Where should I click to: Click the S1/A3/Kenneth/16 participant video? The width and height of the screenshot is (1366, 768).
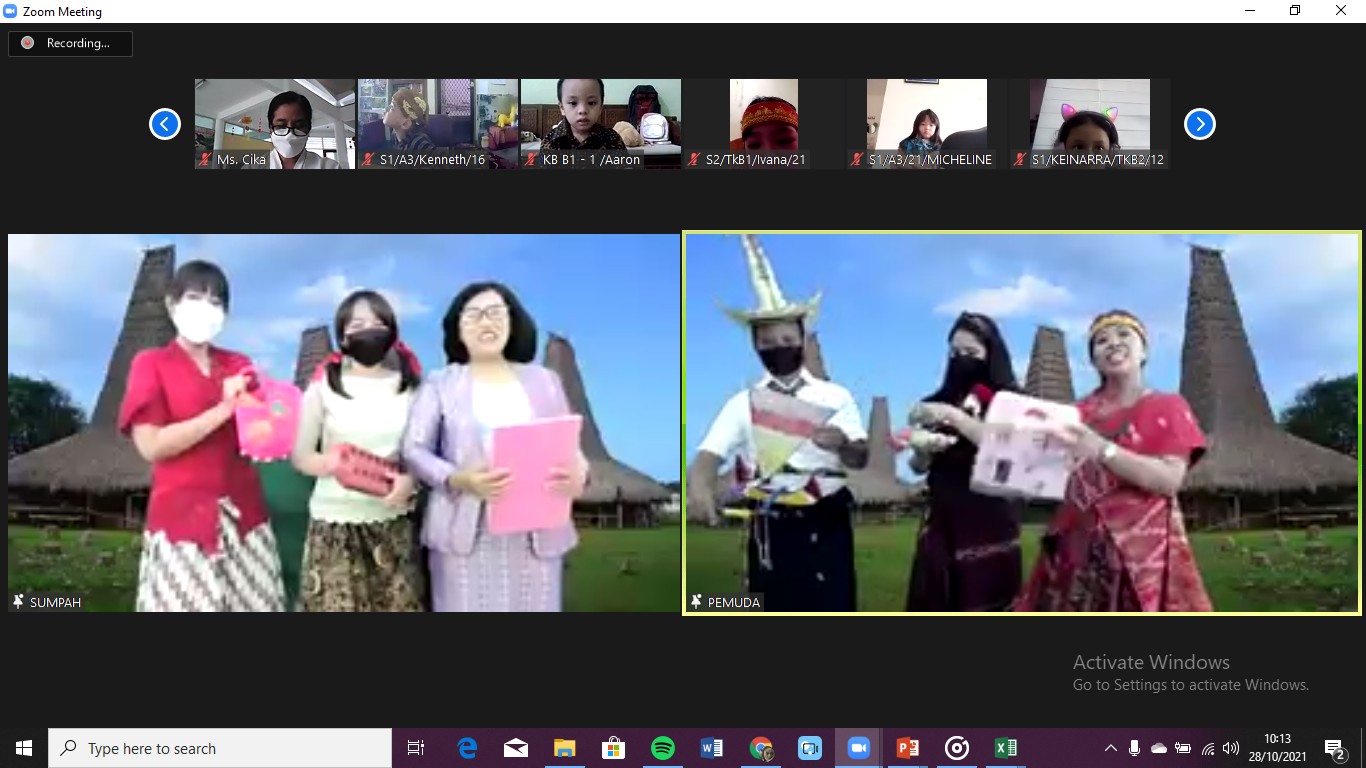[438, 123]
